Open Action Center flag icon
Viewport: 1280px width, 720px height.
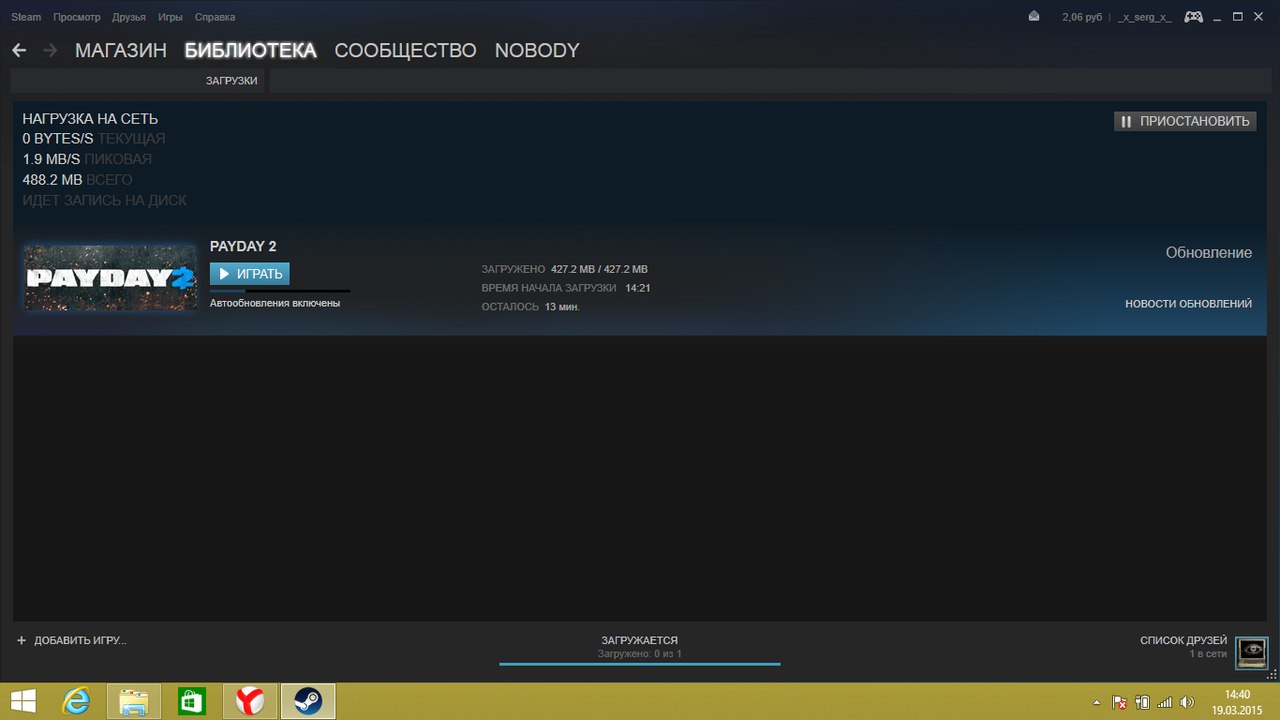[x=1120, y=702]
